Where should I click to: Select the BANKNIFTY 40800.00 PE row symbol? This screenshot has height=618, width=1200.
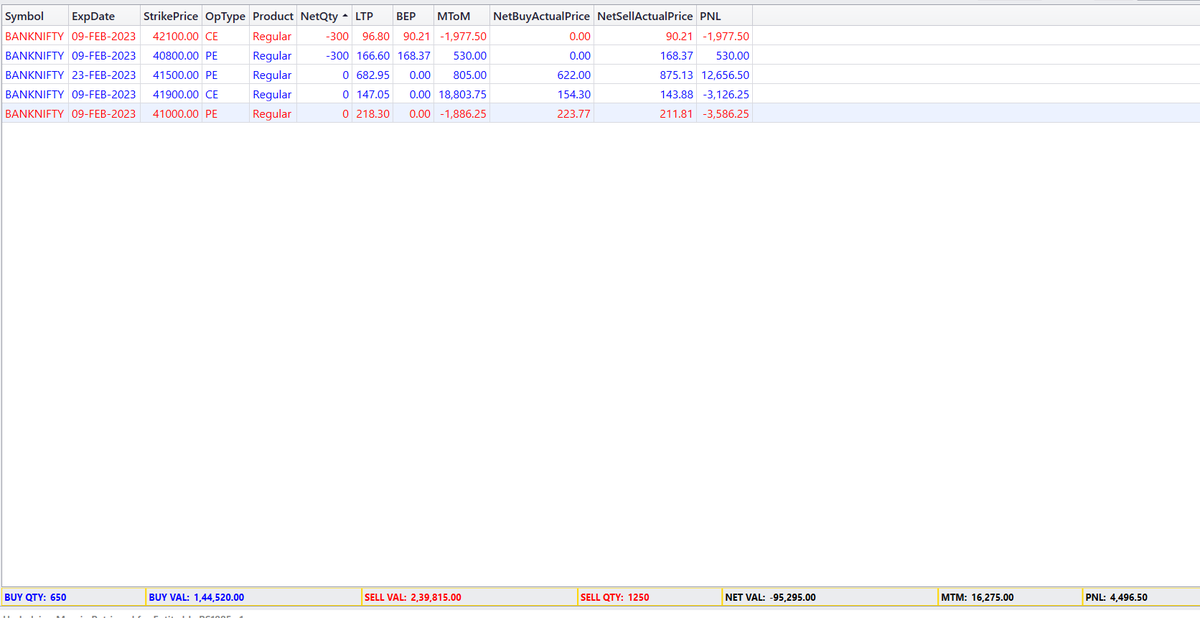(35, 55)
